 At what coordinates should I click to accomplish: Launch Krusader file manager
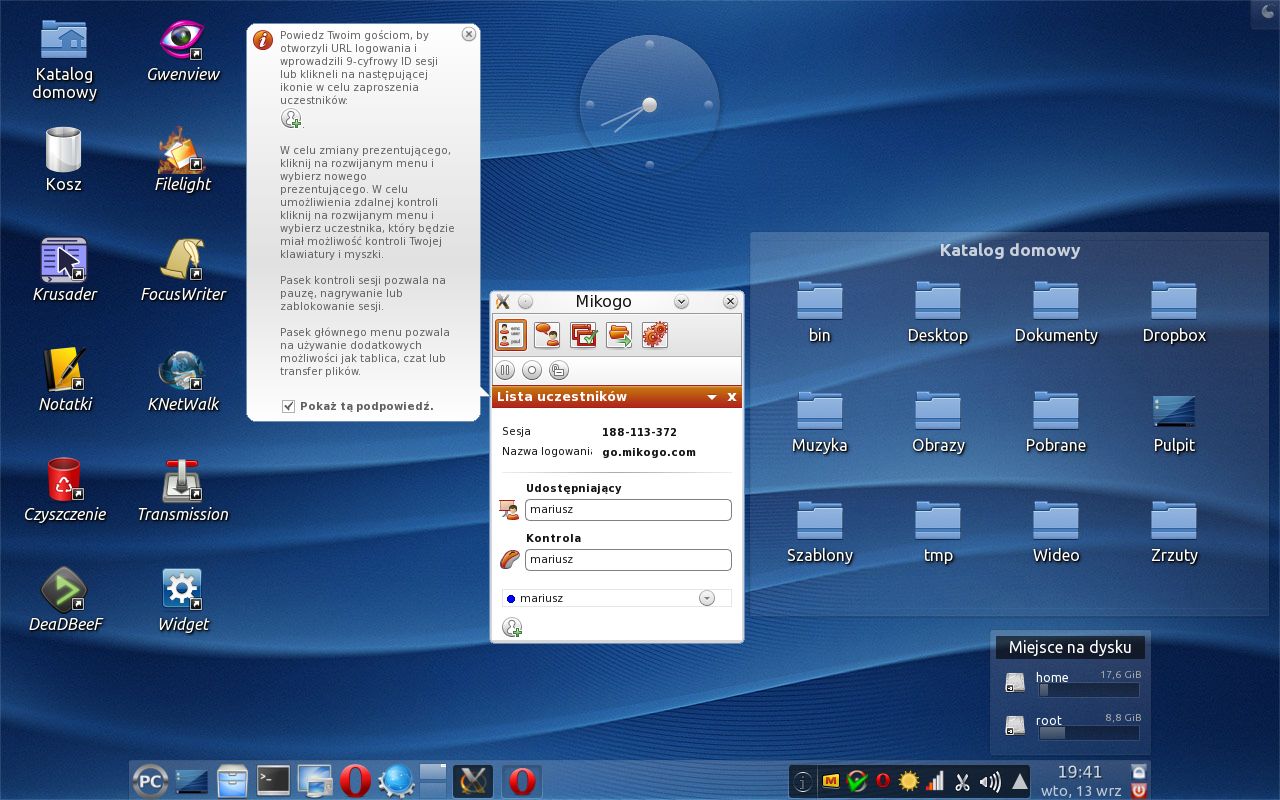coord(64,270)
